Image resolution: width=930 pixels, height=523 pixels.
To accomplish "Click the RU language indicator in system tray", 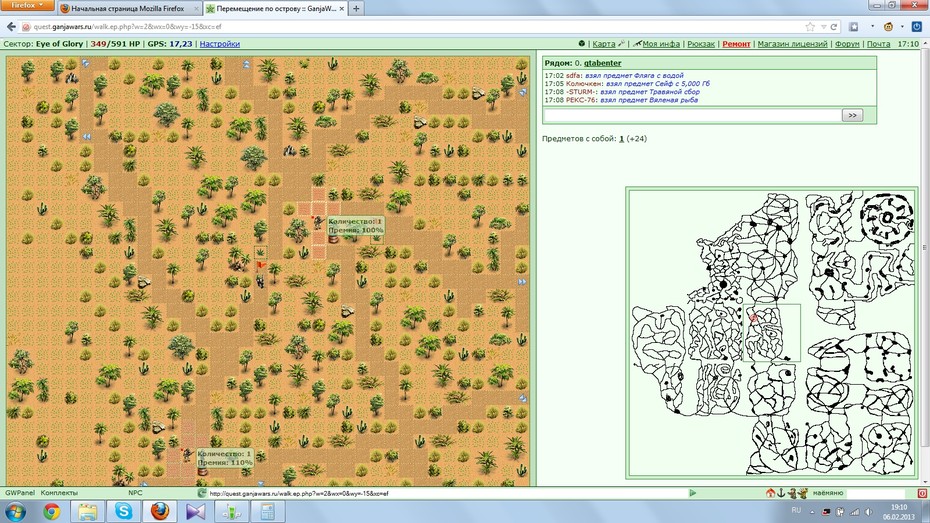I will tap(796, 510).
